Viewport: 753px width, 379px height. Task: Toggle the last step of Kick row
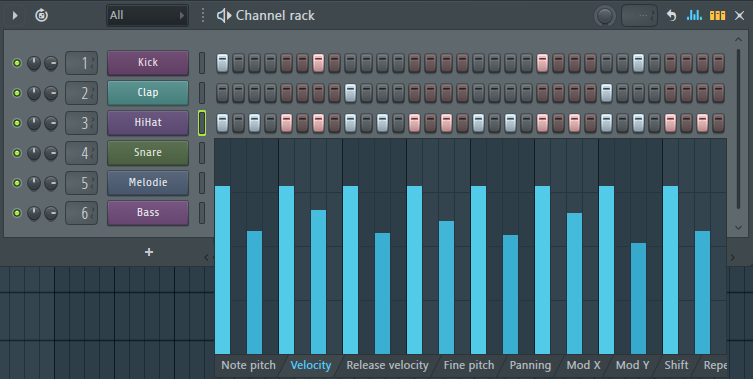(x=718, y=63)
